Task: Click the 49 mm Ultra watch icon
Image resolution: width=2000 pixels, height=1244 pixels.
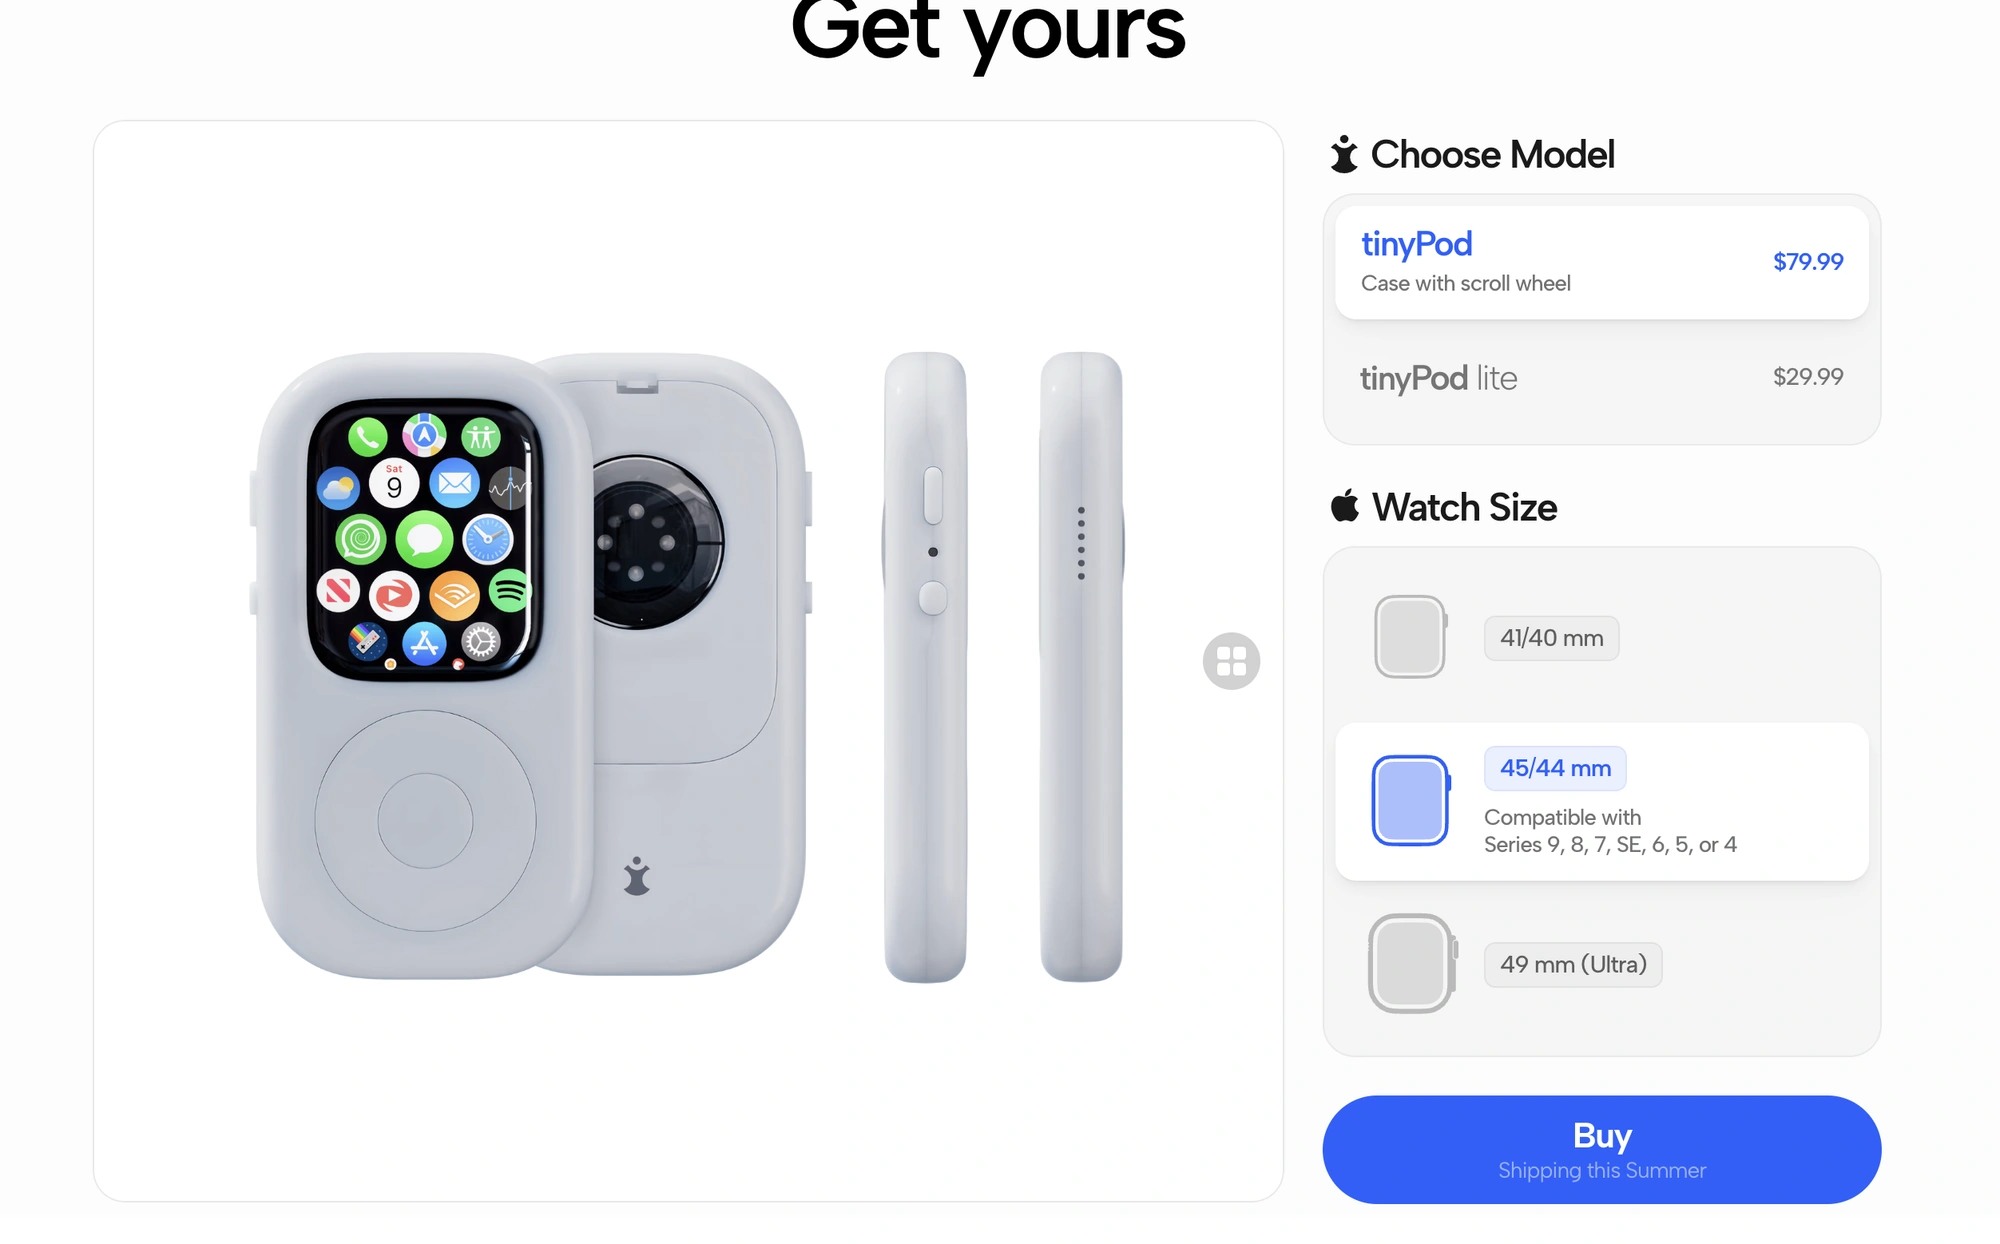Action: coord(1412,964)
